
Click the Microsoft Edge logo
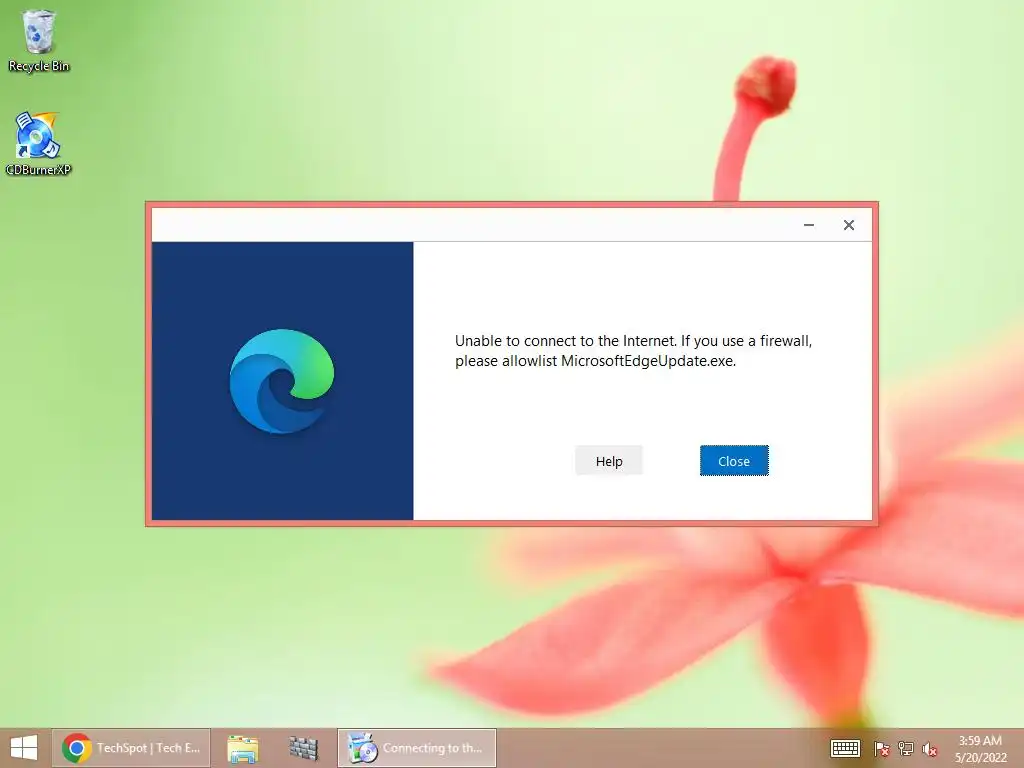(x=282, y=381)
